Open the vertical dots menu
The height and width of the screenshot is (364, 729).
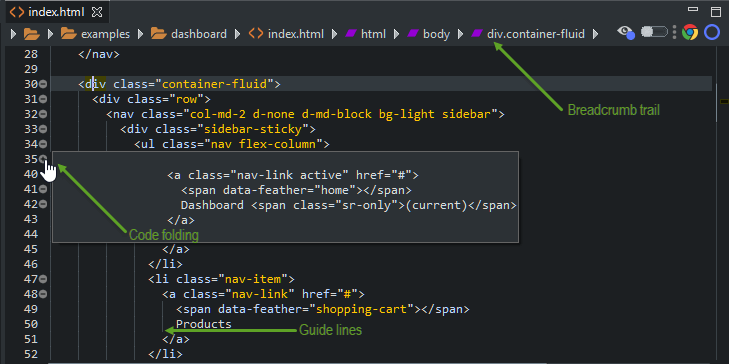(x=674, y=33)
